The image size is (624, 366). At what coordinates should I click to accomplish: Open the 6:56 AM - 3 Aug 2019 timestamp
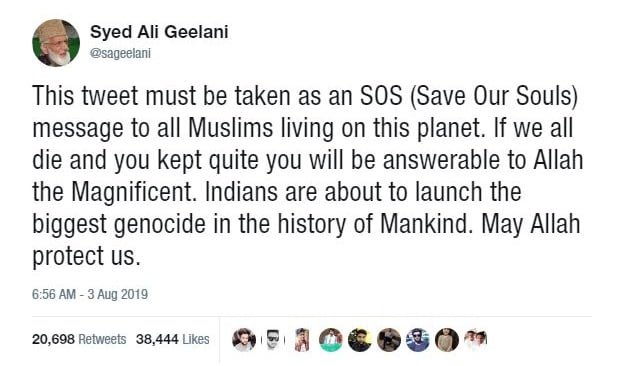click(90, 294)
